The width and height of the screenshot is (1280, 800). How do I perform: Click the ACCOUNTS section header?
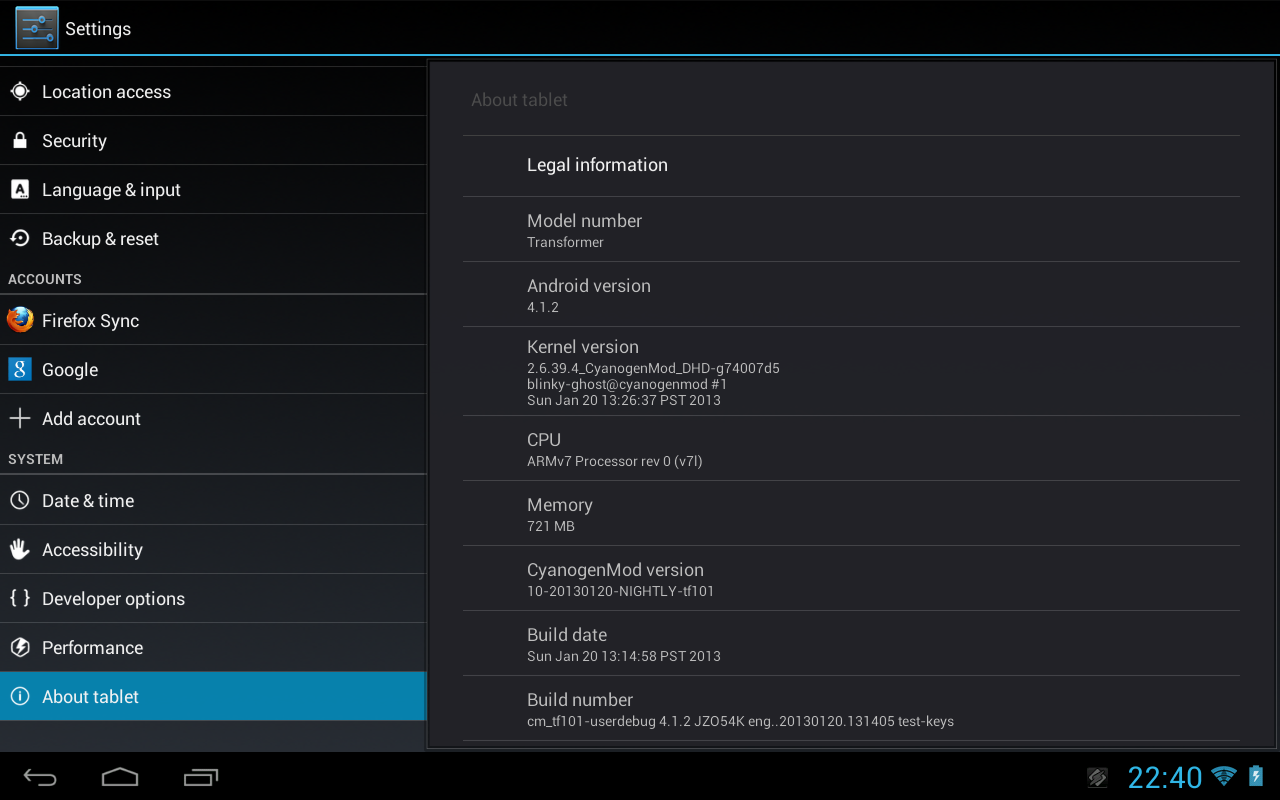[x=45, y=279]
